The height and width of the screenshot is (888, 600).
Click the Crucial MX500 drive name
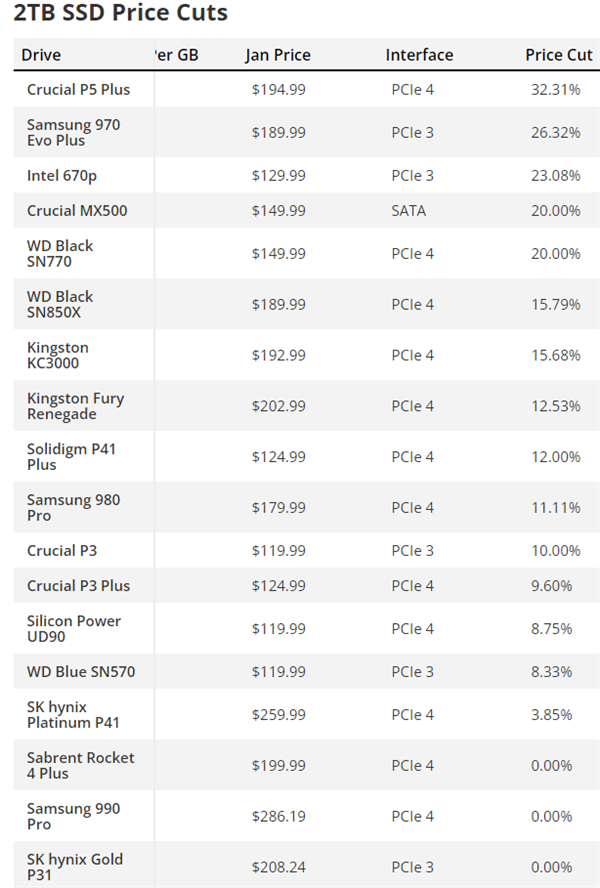click(77, 211)
